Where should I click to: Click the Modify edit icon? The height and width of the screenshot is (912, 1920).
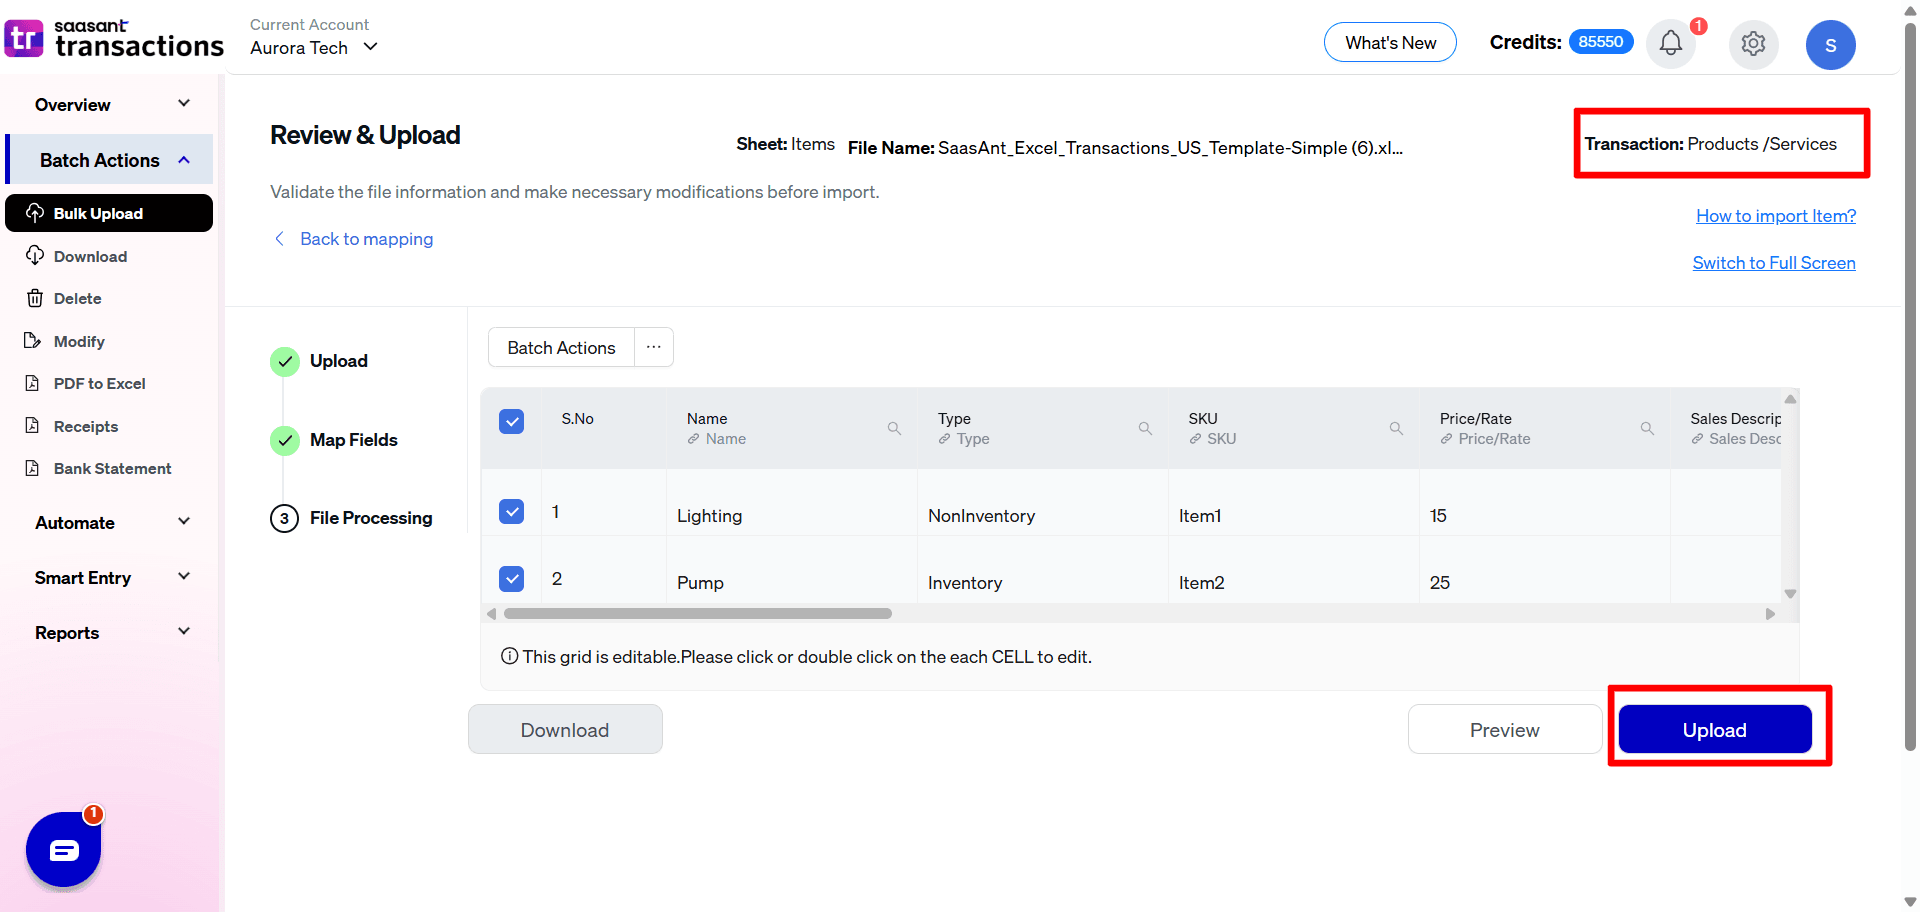point(33,341)
